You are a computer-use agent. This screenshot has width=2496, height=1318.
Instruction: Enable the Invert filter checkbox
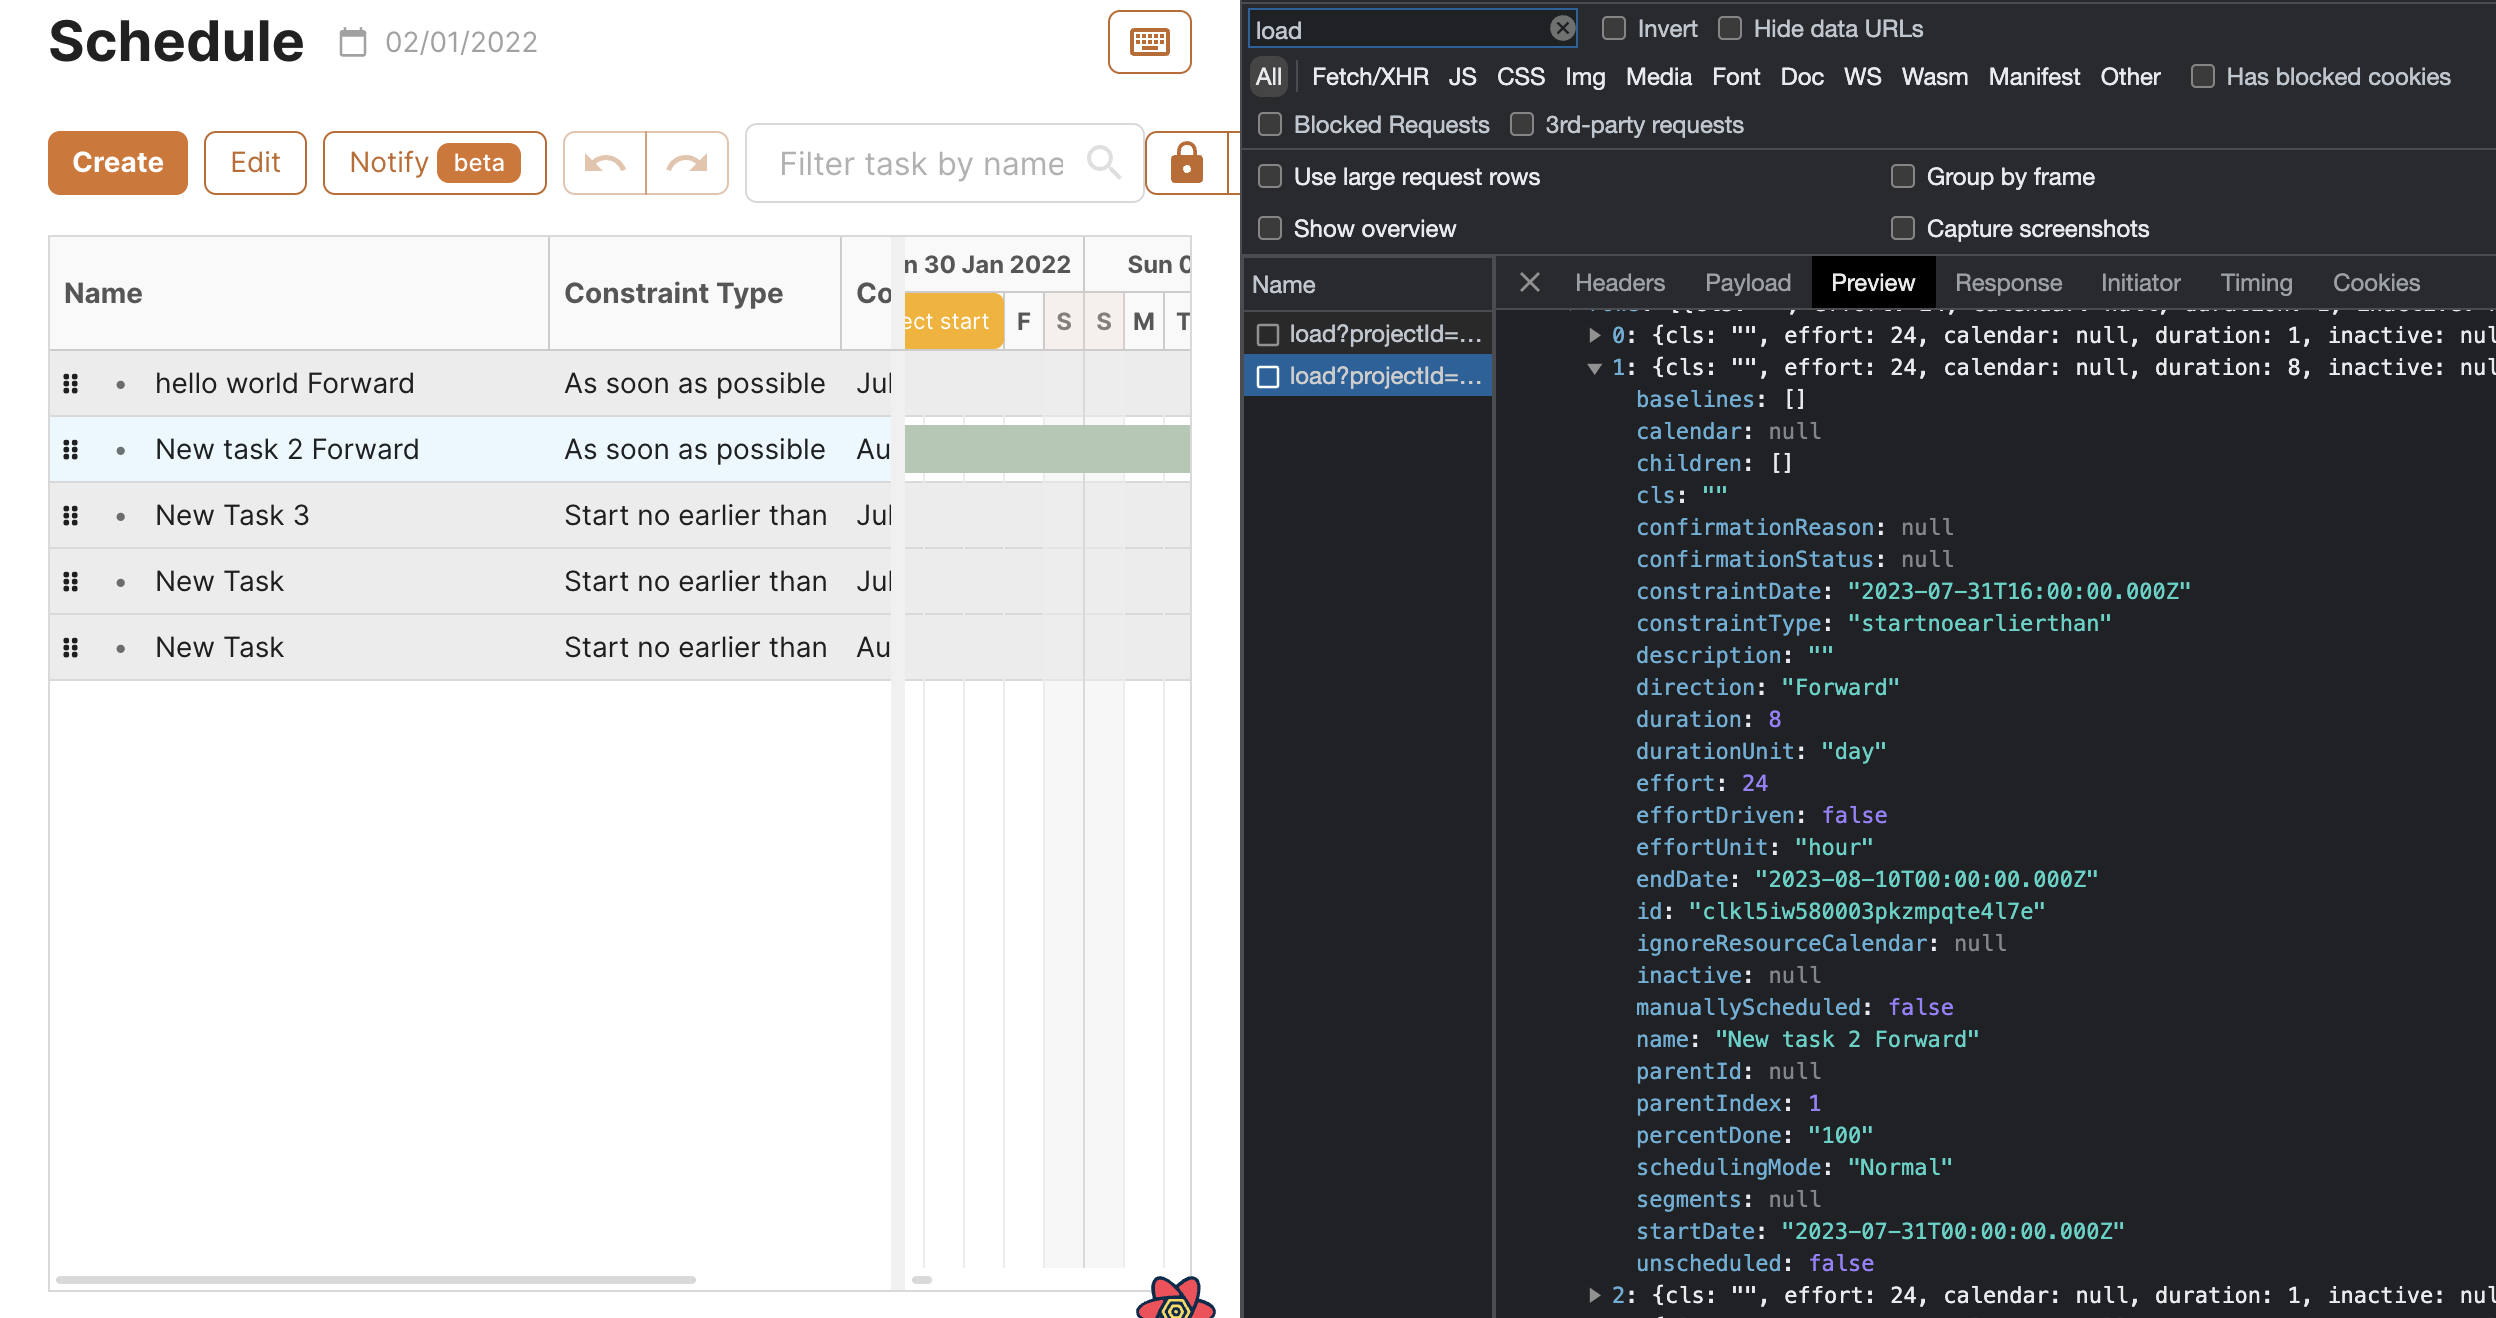tap(1613, 28)
